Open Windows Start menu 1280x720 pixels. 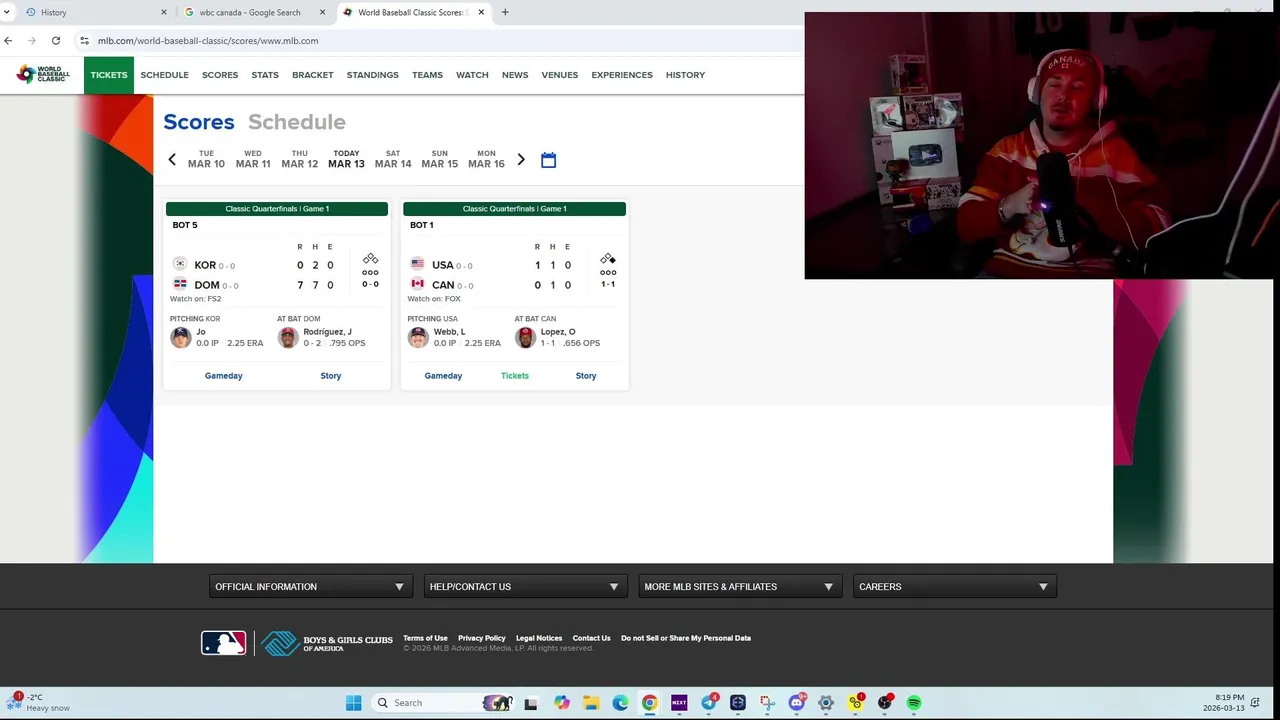pyautogui.click(x=353, y=703)
